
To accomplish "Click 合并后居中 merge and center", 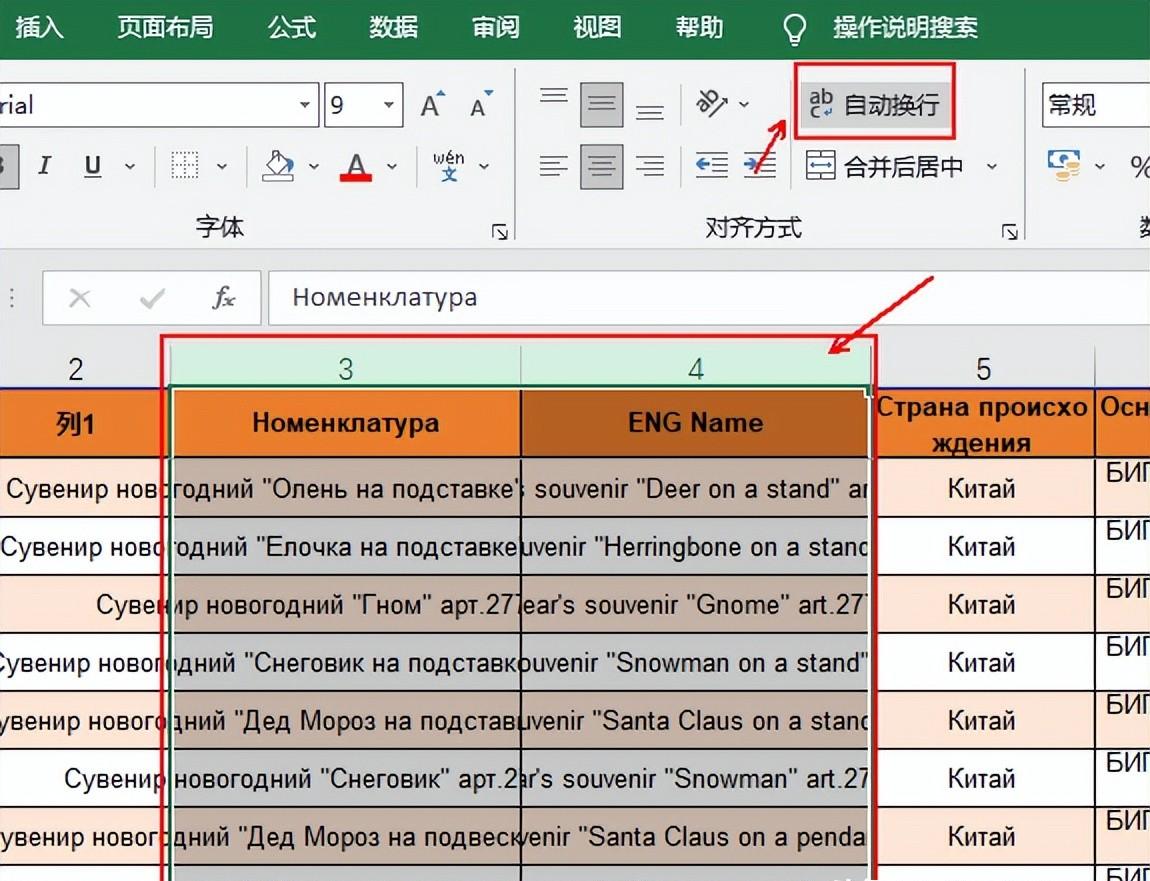I will point(885,167).
